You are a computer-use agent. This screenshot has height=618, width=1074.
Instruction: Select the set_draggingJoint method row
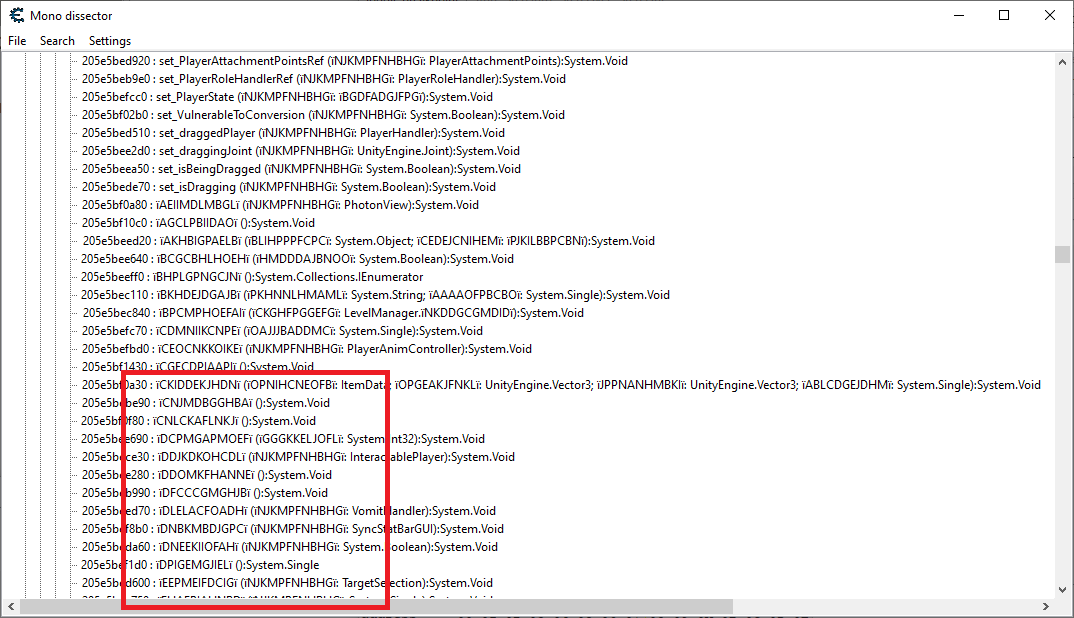pos(301,151)
